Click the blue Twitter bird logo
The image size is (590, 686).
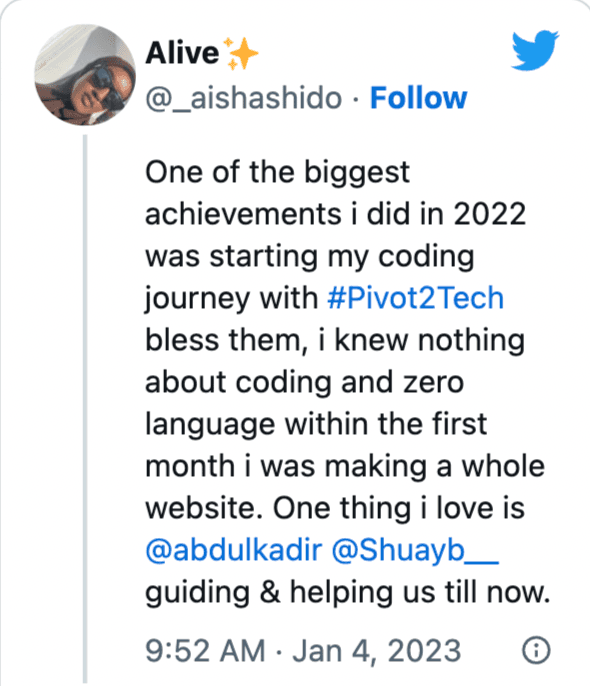pyautogui.click(x=535, y=50)
